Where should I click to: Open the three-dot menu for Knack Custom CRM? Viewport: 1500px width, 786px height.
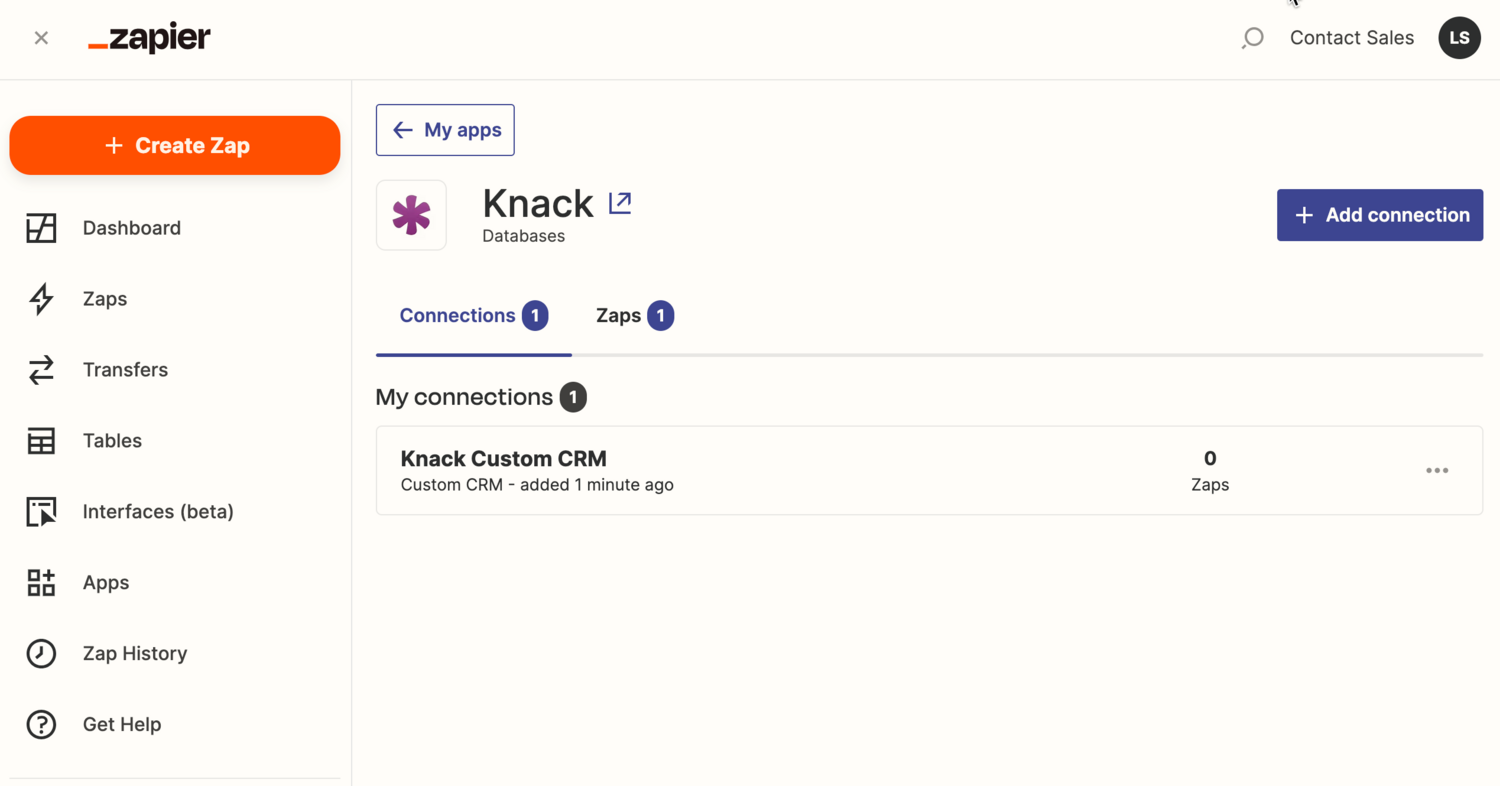point(1437,470)
